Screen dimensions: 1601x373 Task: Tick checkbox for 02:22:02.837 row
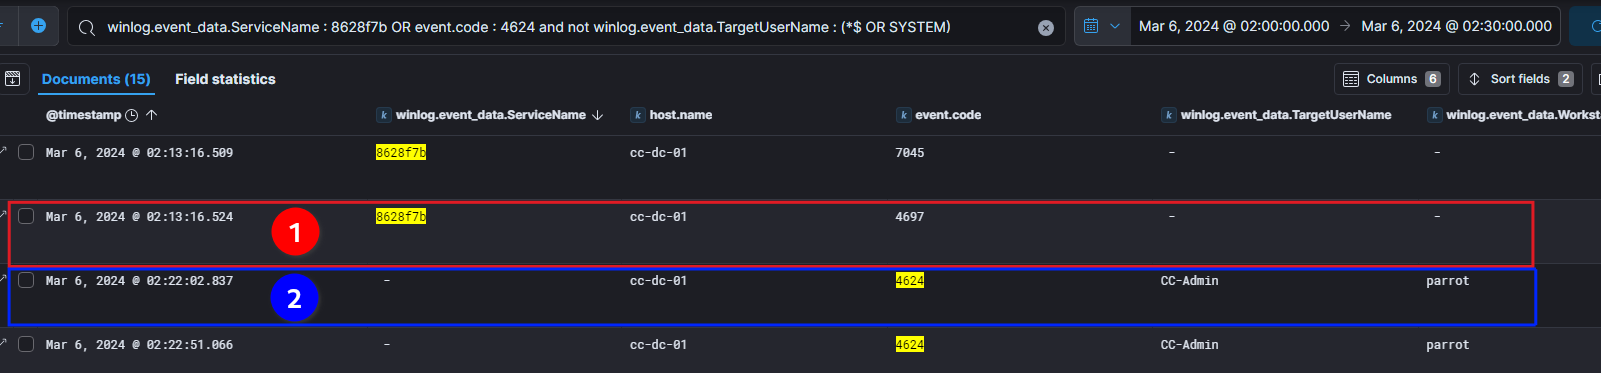coord(26,280)
